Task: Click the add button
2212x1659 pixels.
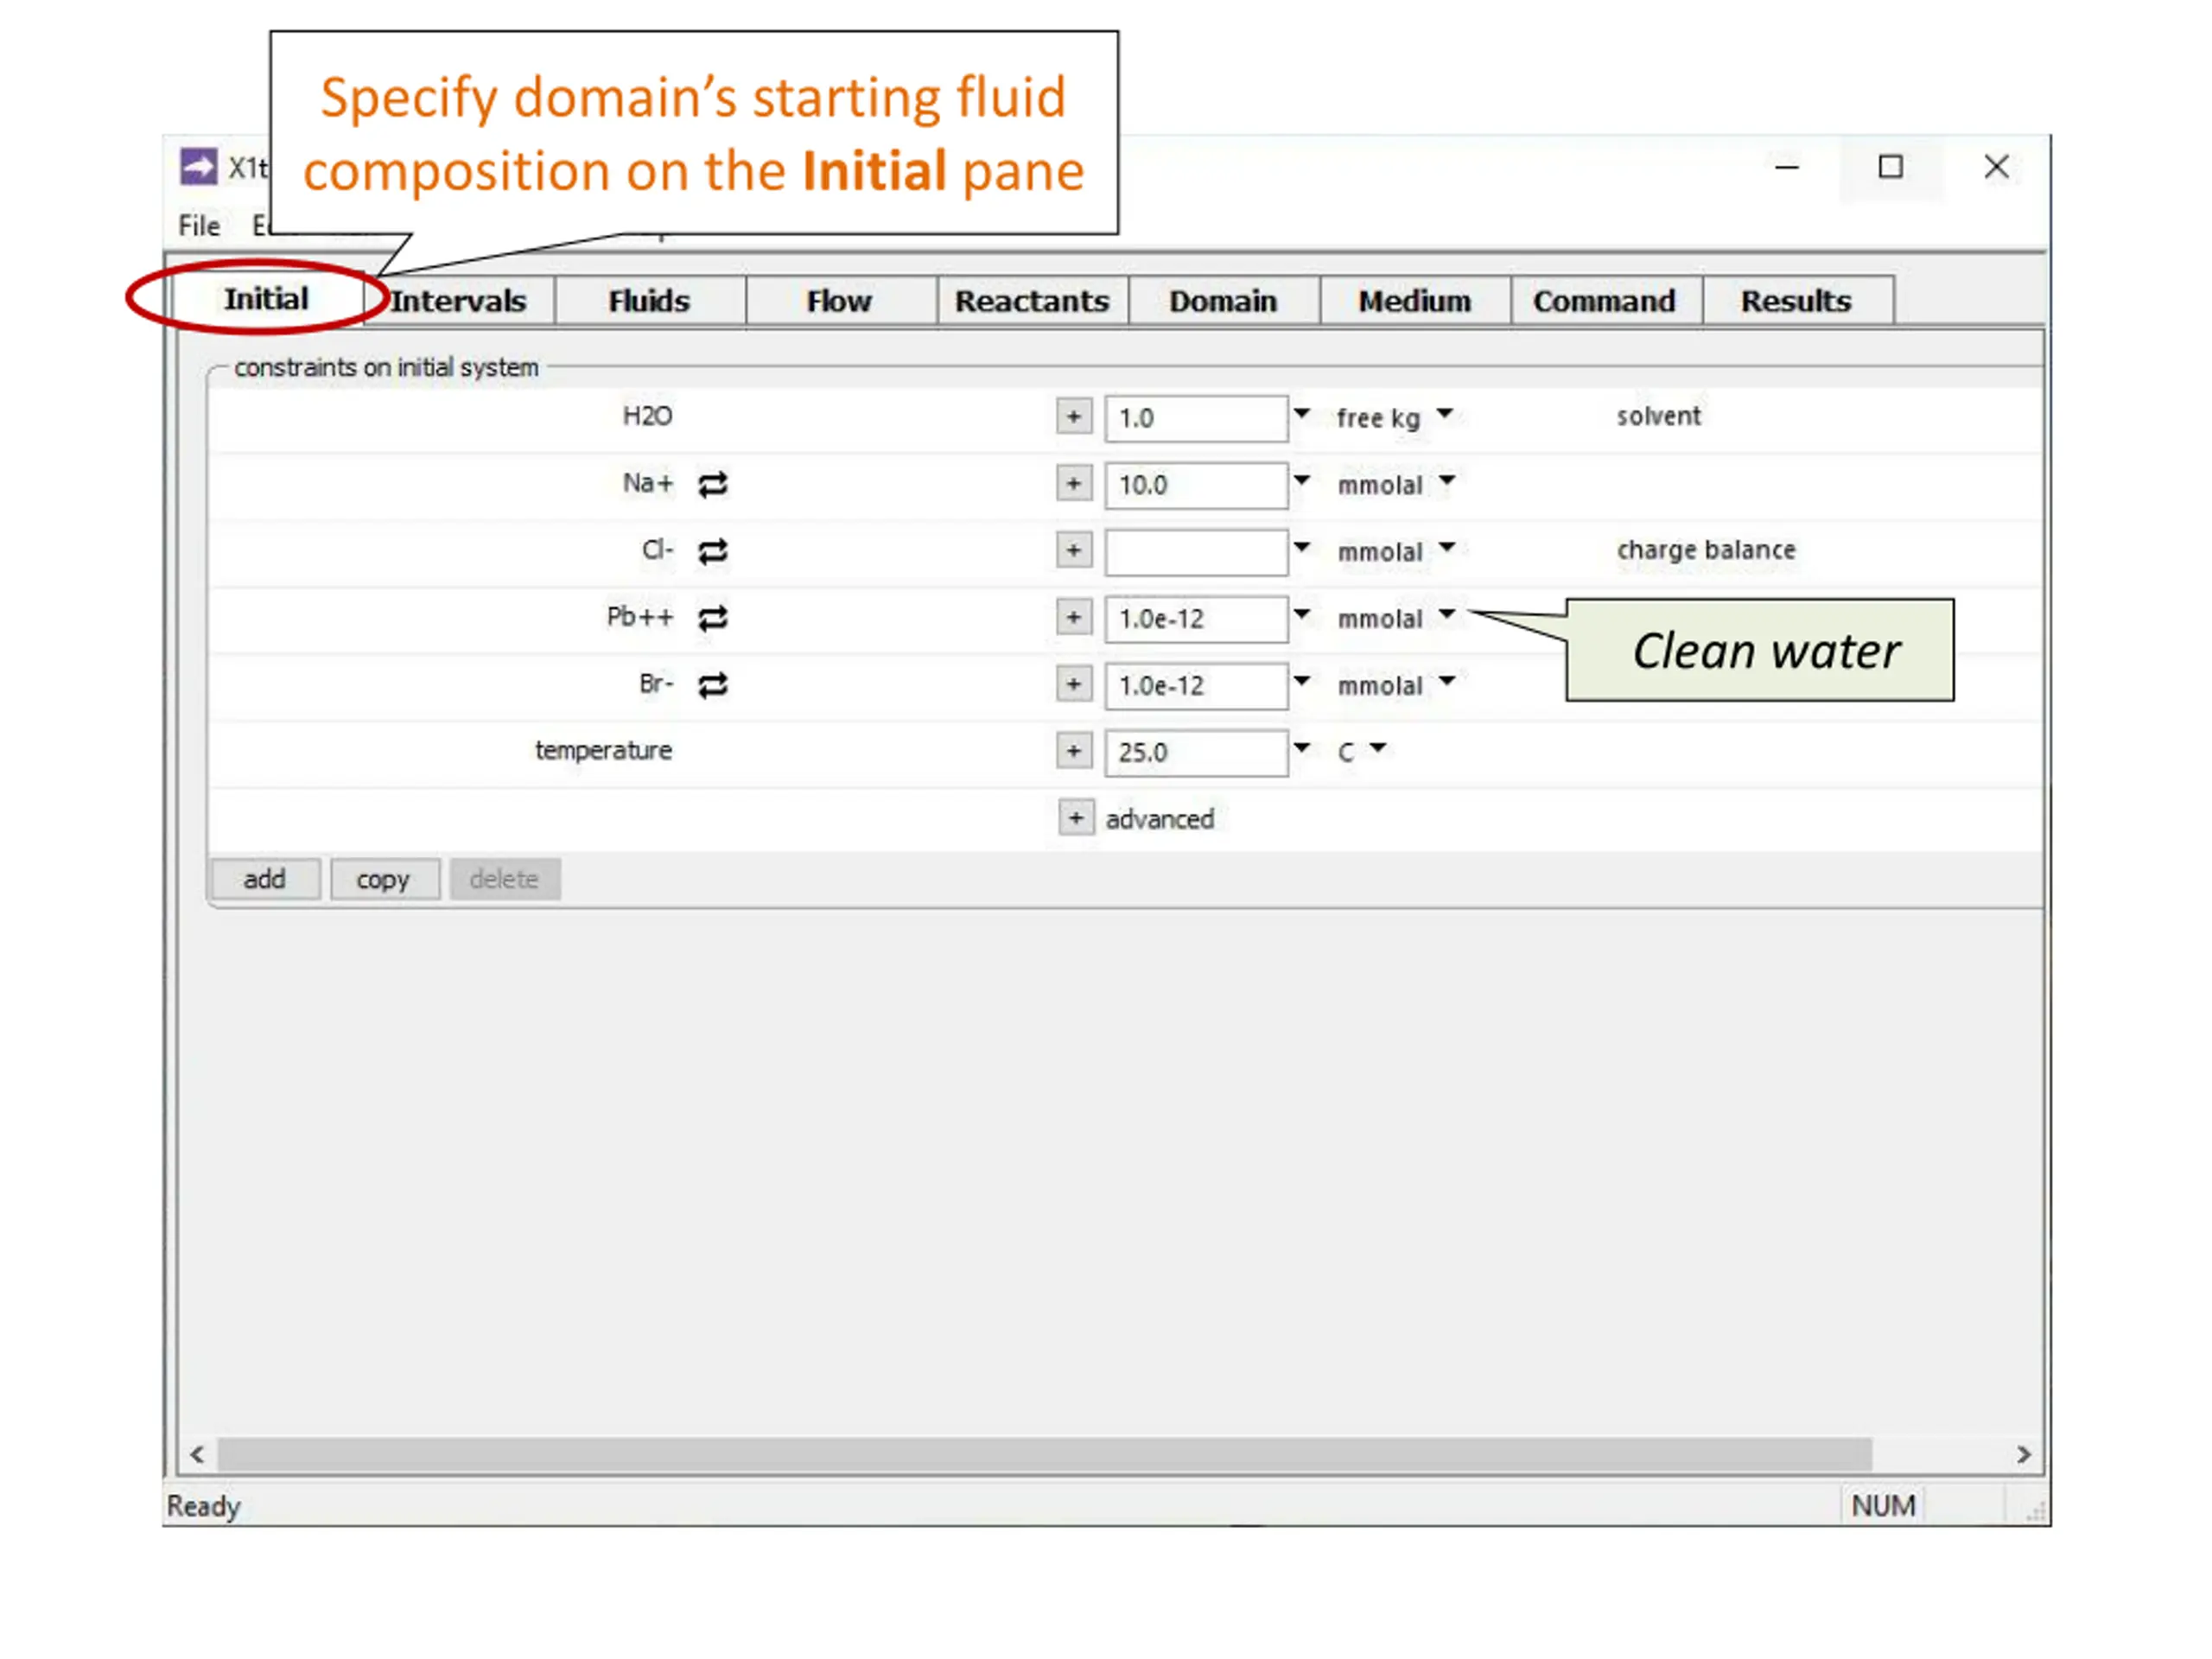Action: [x=265, y=880]
